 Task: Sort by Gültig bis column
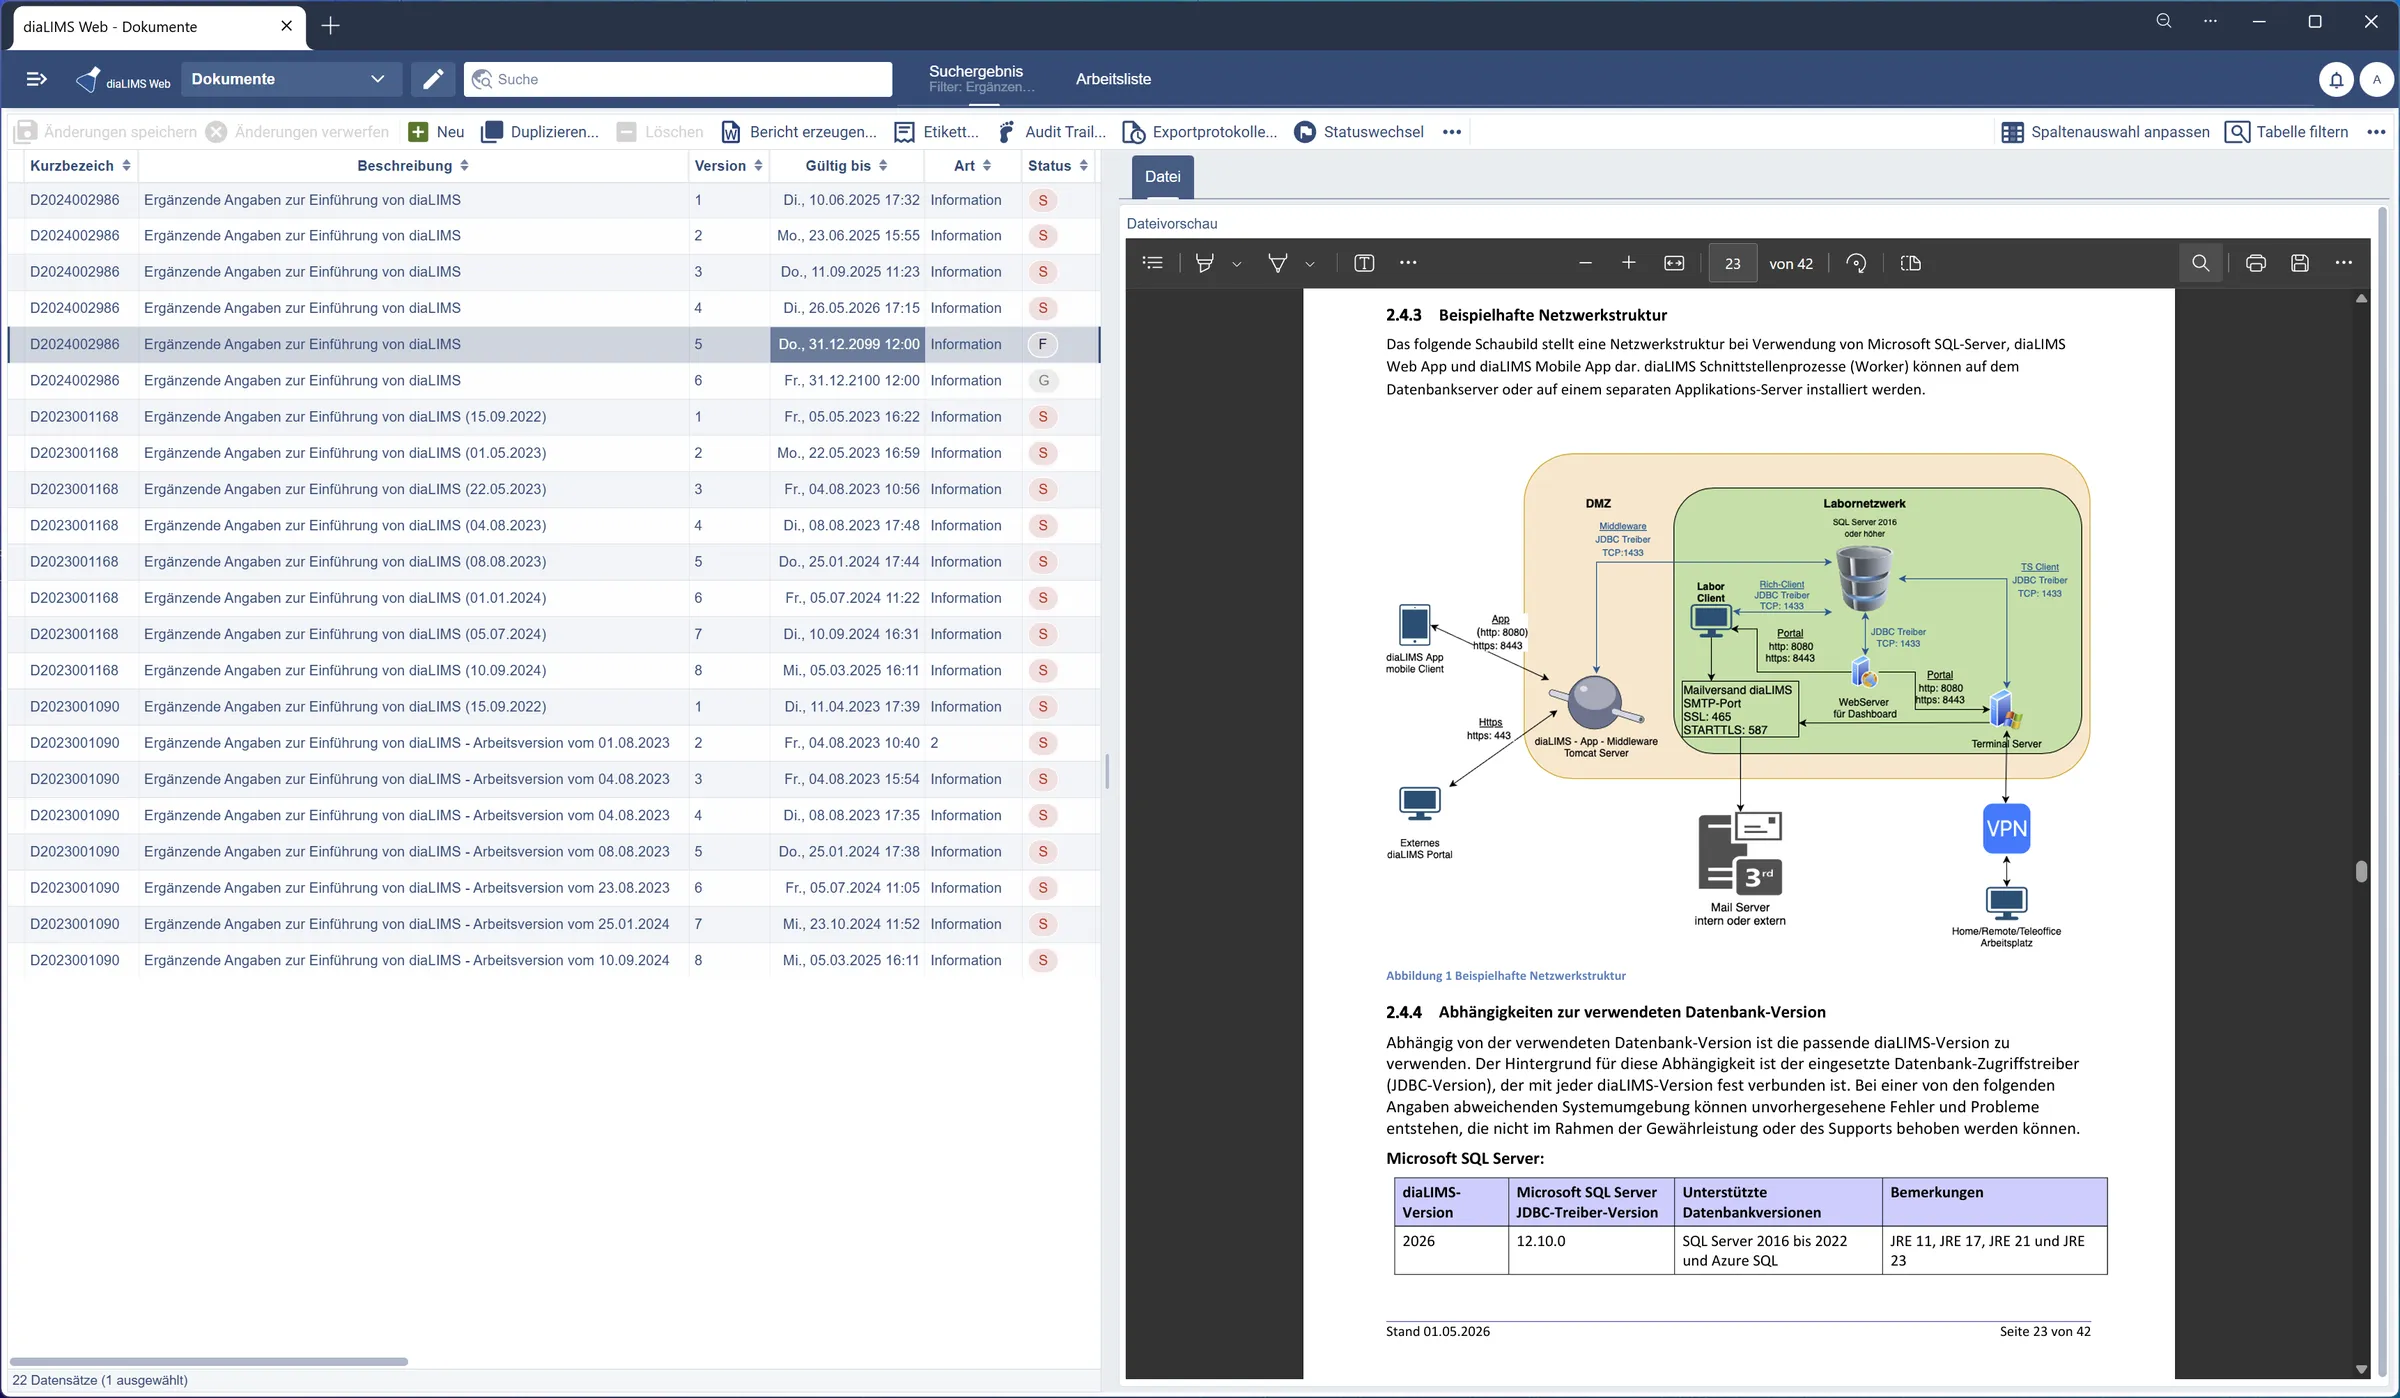(x=846, y=166)
